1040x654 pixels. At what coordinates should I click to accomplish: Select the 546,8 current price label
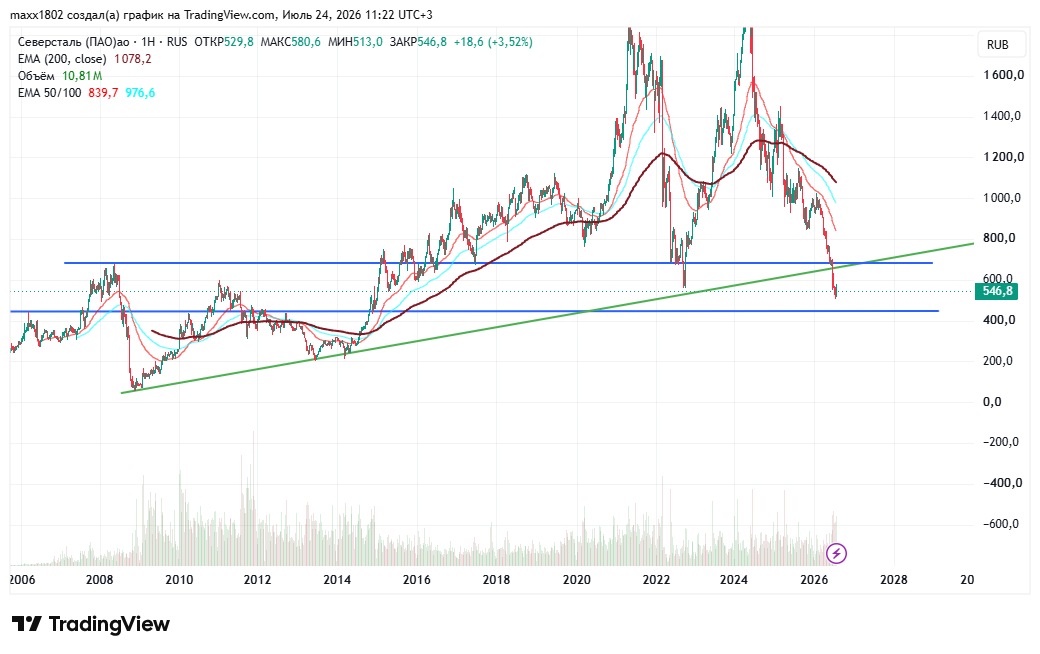[996, 291]
